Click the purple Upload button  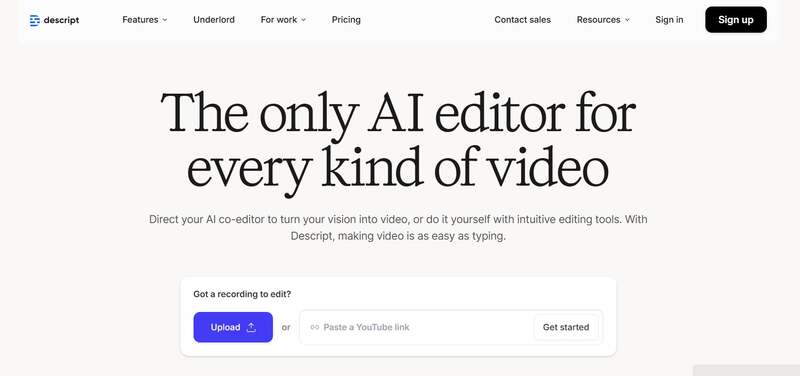233,327
